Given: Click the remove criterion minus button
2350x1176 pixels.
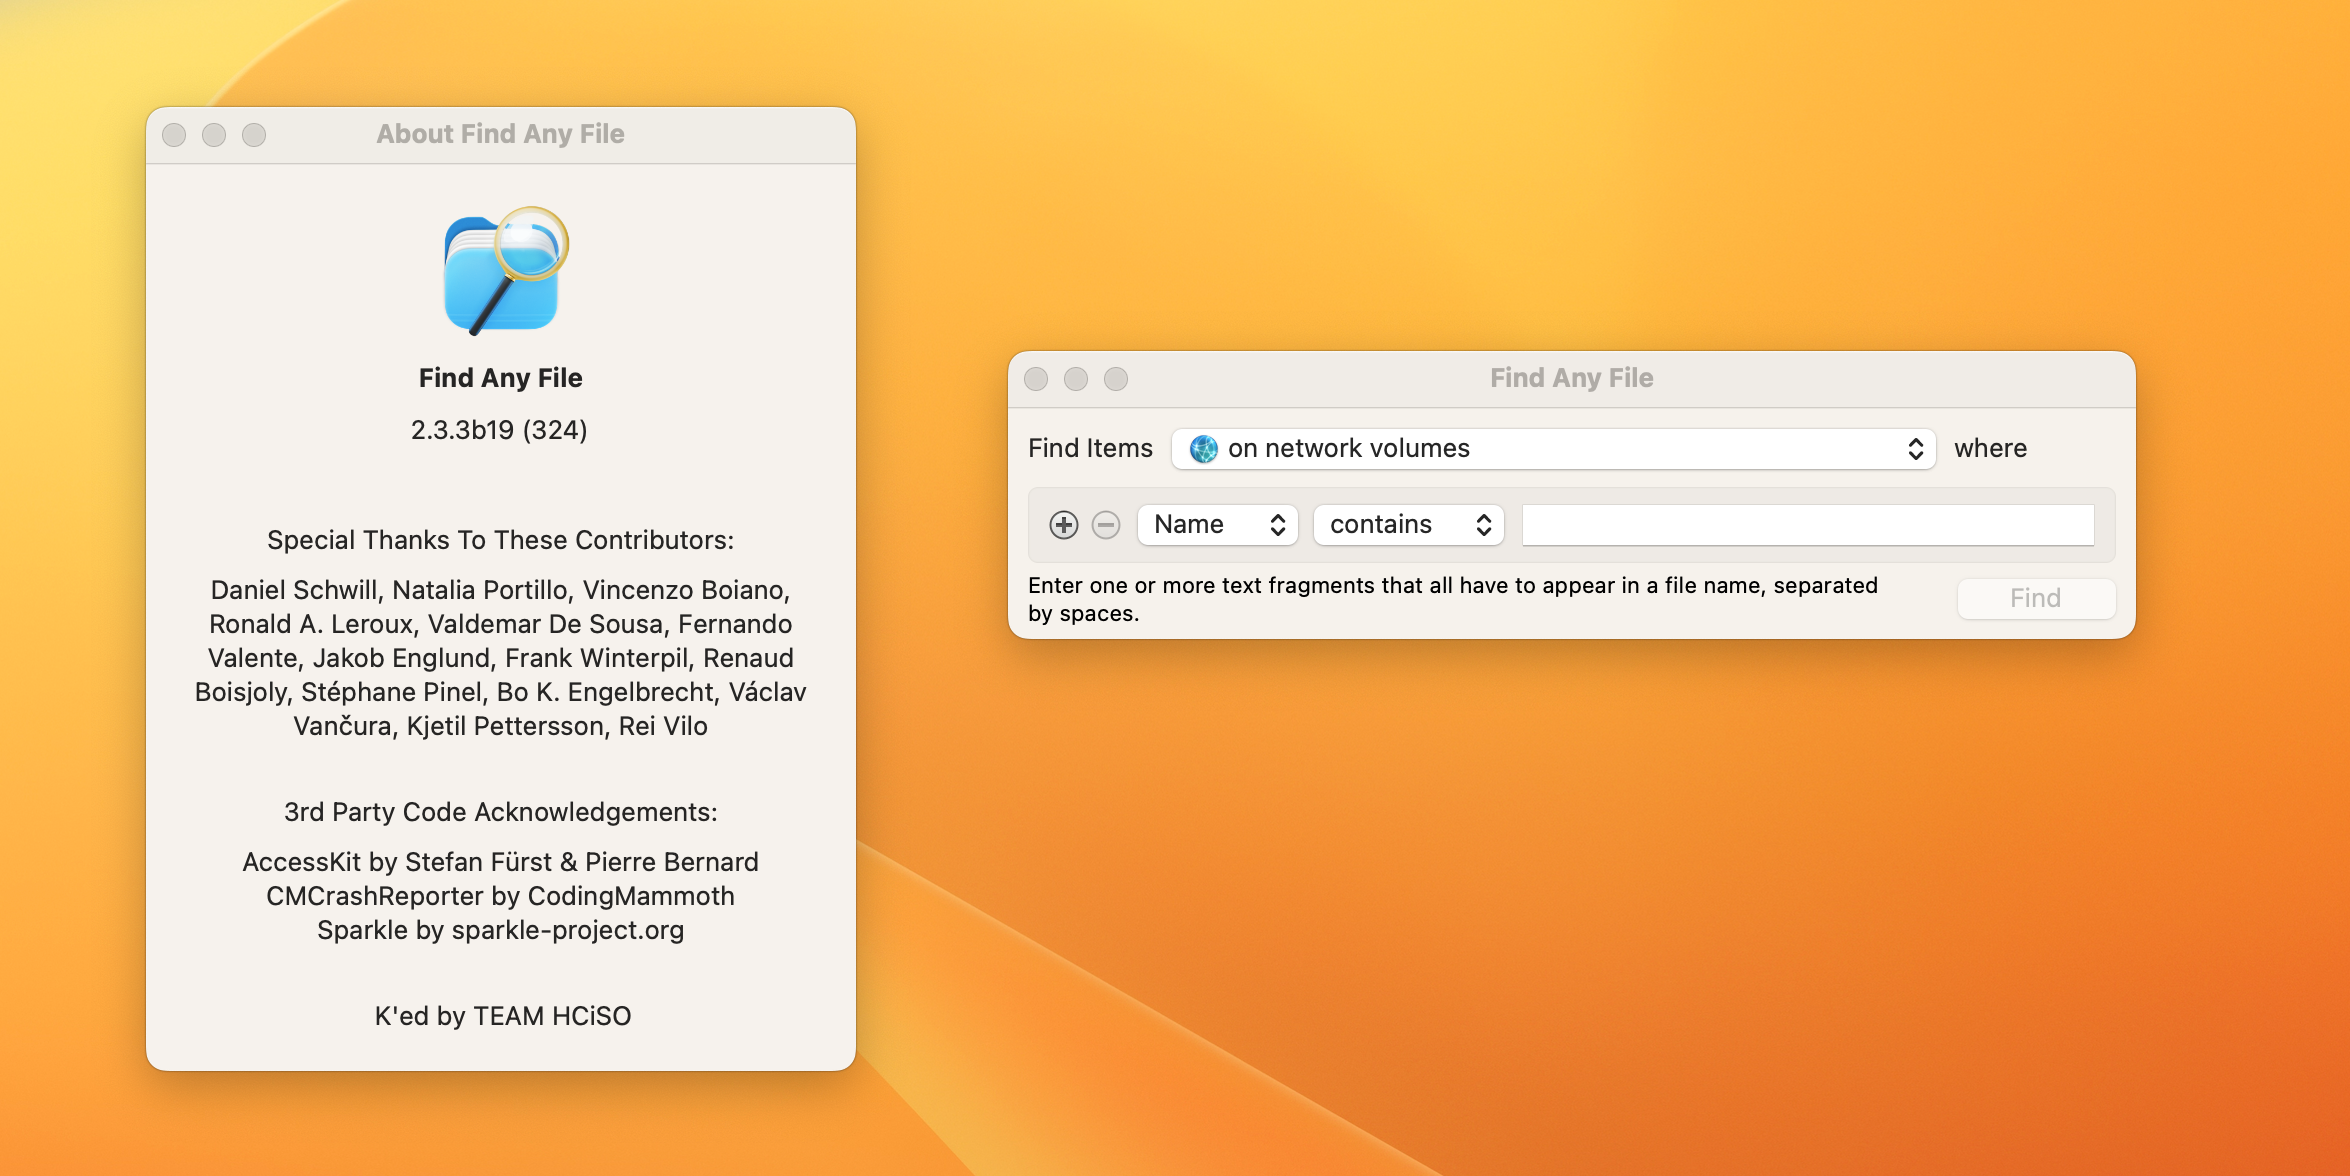Looking at the screenshot, I should (1105, 525).
